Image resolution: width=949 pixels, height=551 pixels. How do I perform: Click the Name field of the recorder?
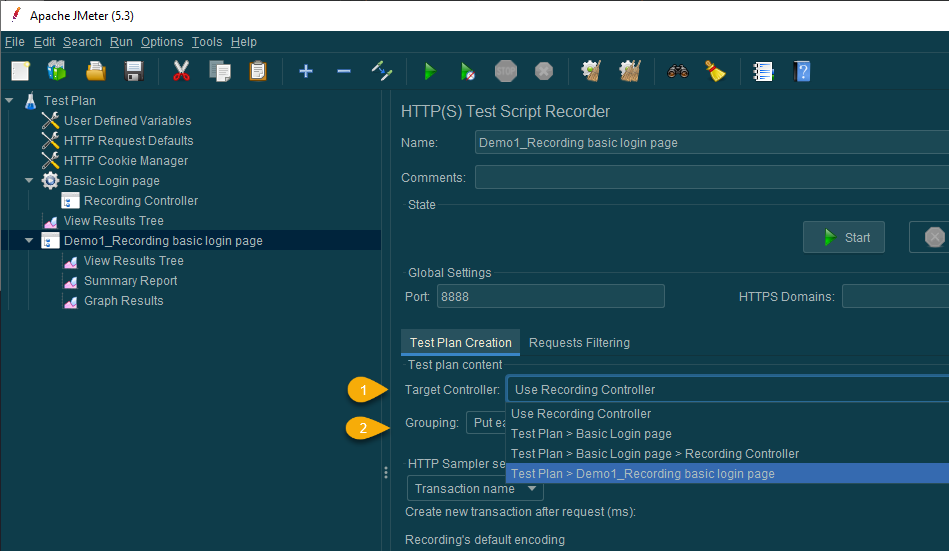(x=712, y=143)
